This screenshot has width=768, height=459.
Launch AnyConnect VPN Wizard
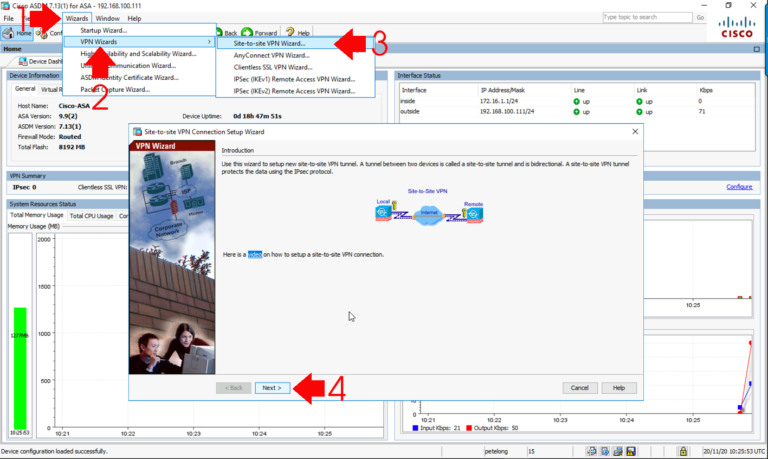tap(295, 55)
